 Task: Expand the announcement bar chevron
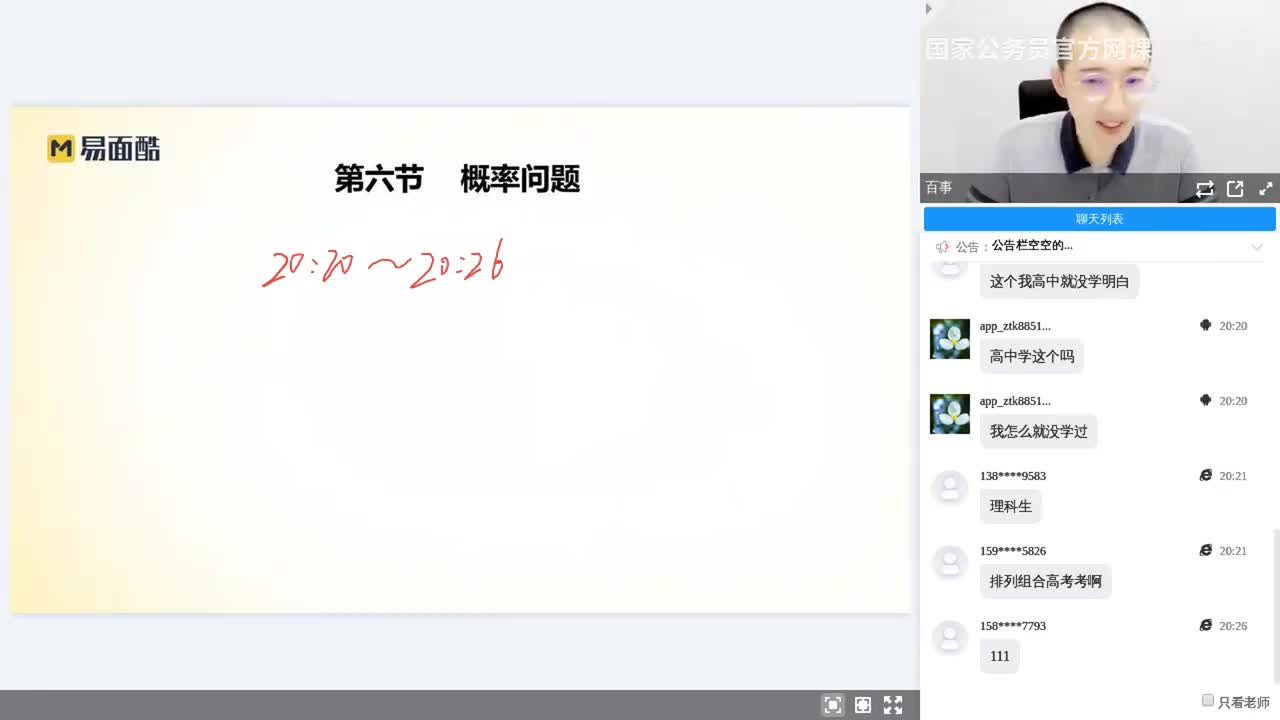coord(1257,246)
